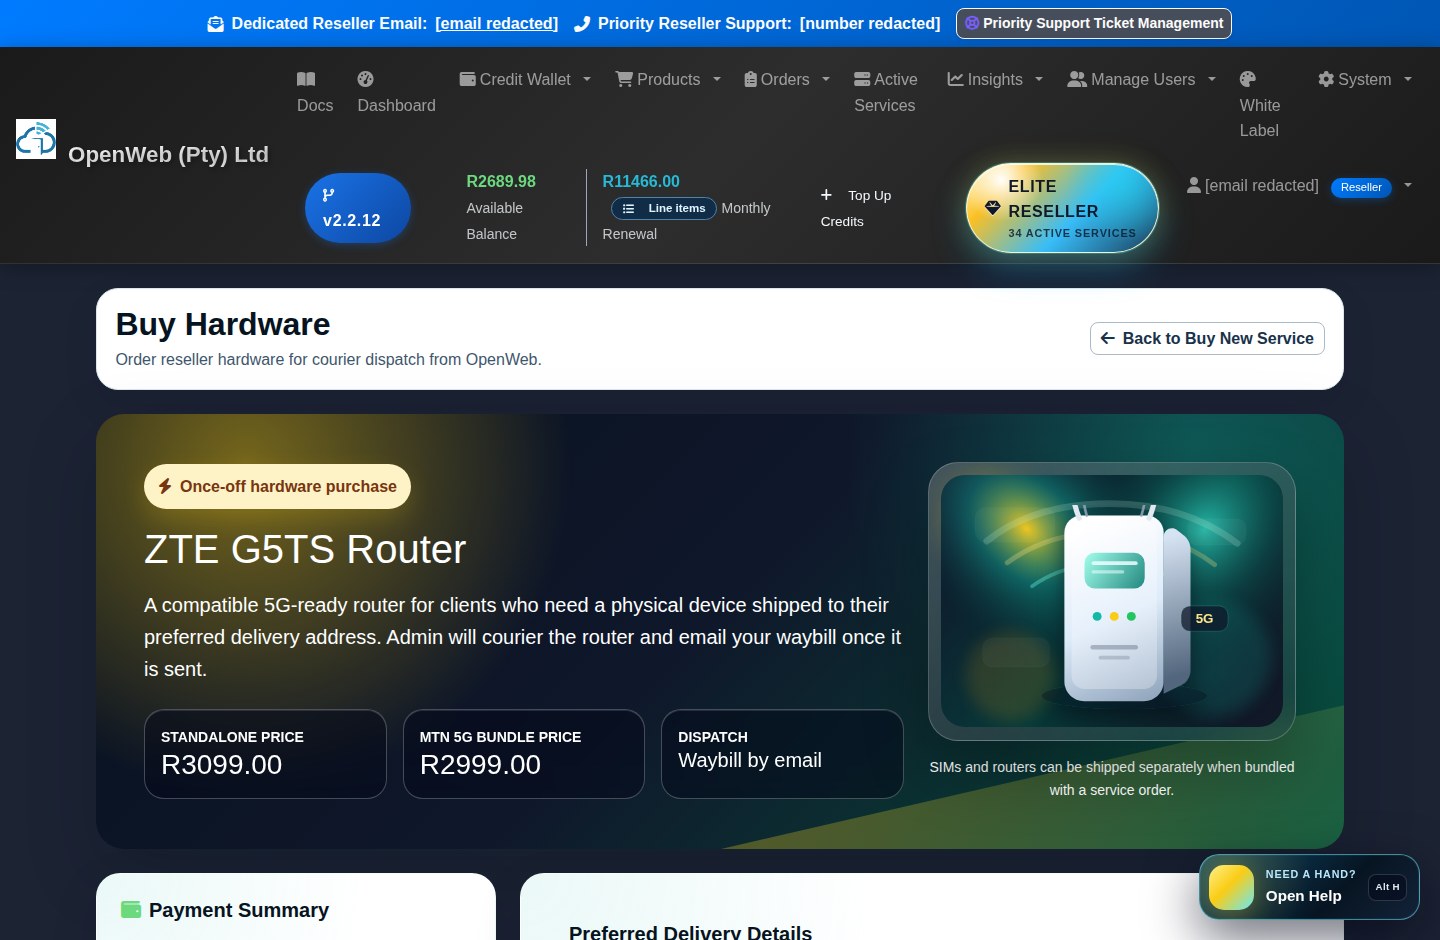Click Priority Support Ticket Management button
The image size is (1440, 940).
pyautogui.click(x=1094, y=23)
